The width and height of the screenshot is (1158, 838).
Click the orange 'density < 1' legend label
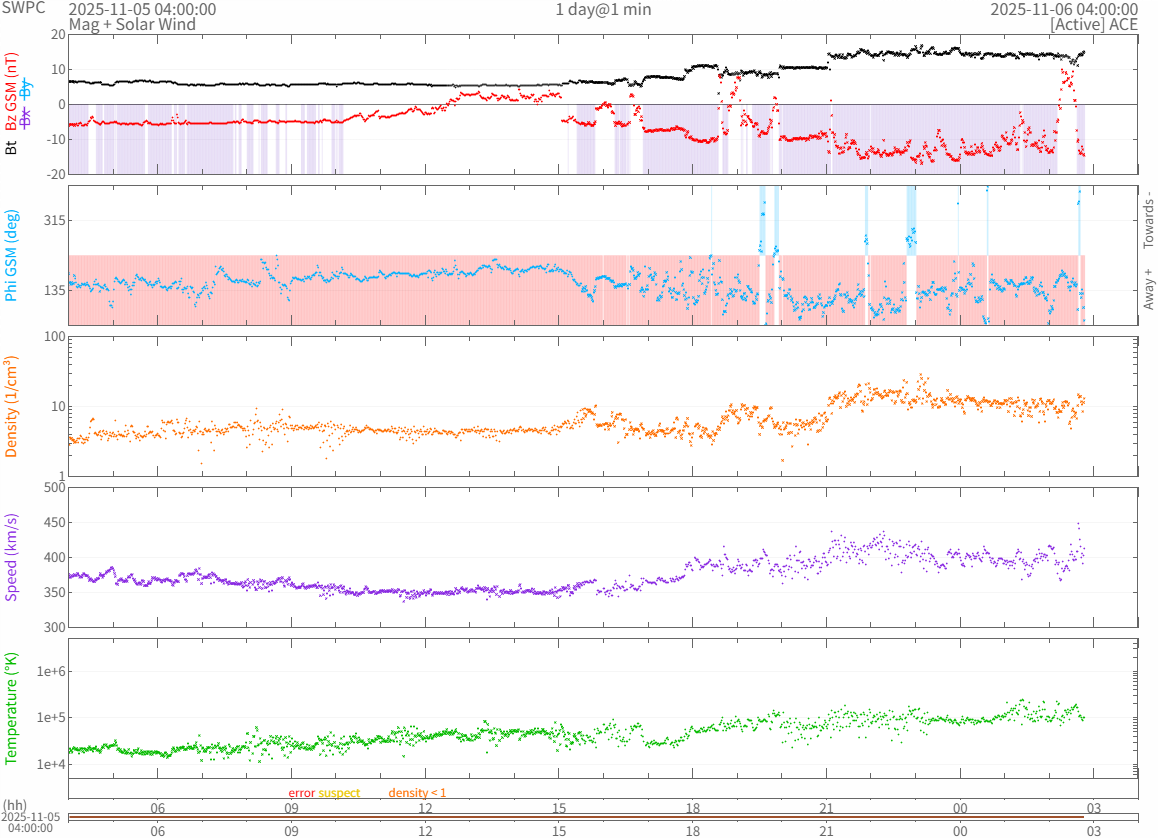(417, 793)
